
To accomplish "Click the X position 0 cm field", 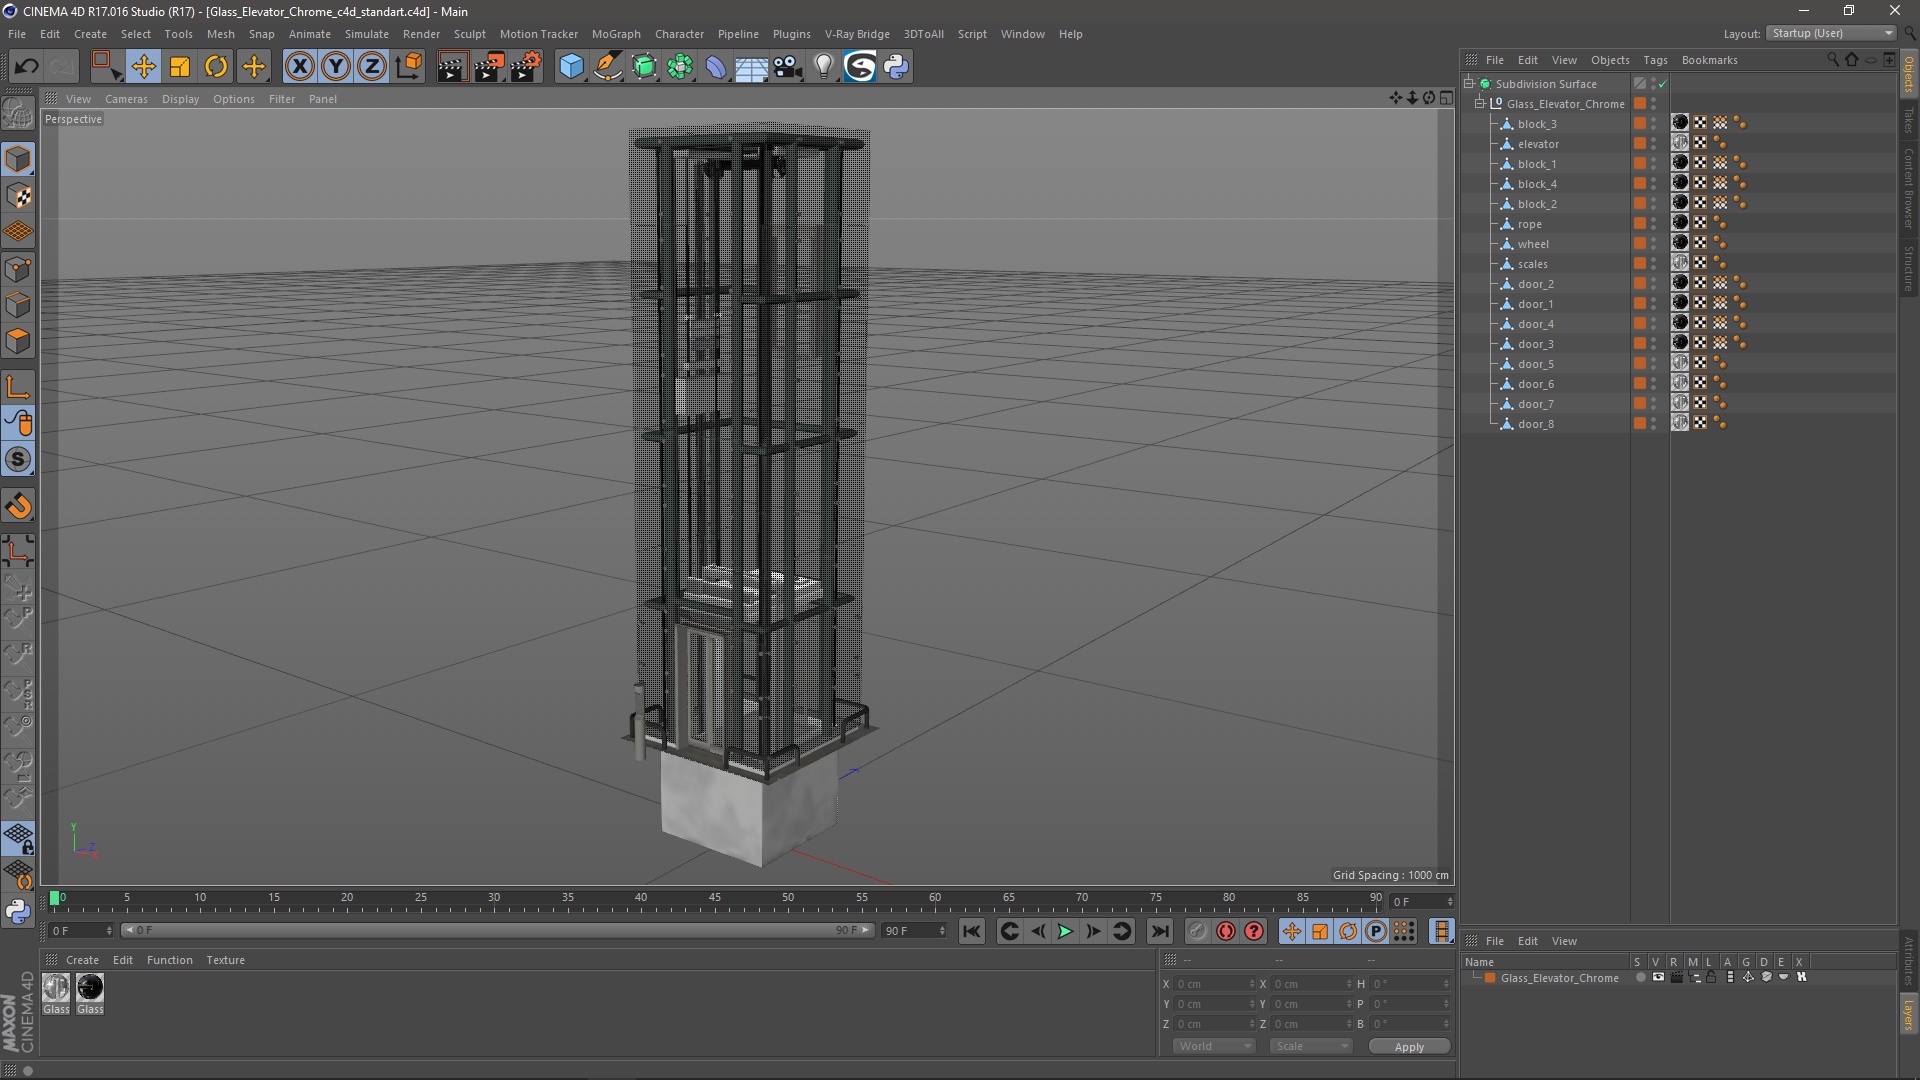I will (1214, 984).
